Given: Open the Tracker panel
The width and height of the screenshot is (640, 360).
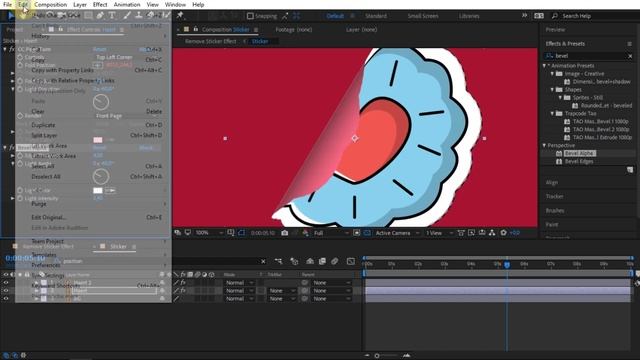Looking at the screenshot, I should pos(554,196).
